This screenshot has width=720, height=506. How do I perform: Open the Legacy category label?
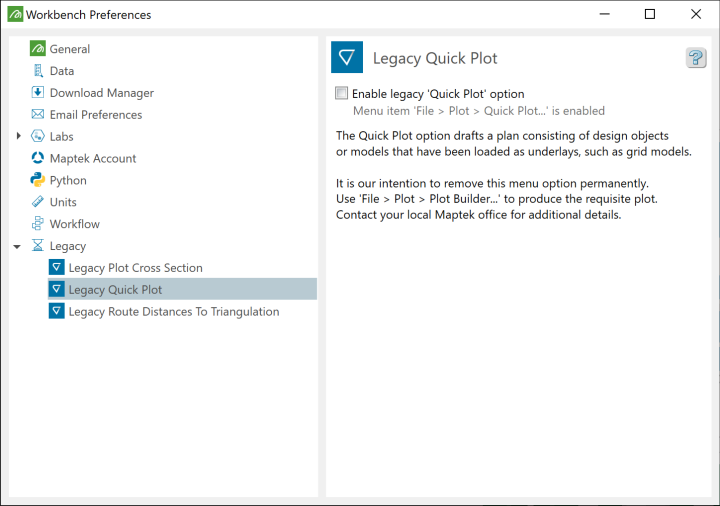67,246
